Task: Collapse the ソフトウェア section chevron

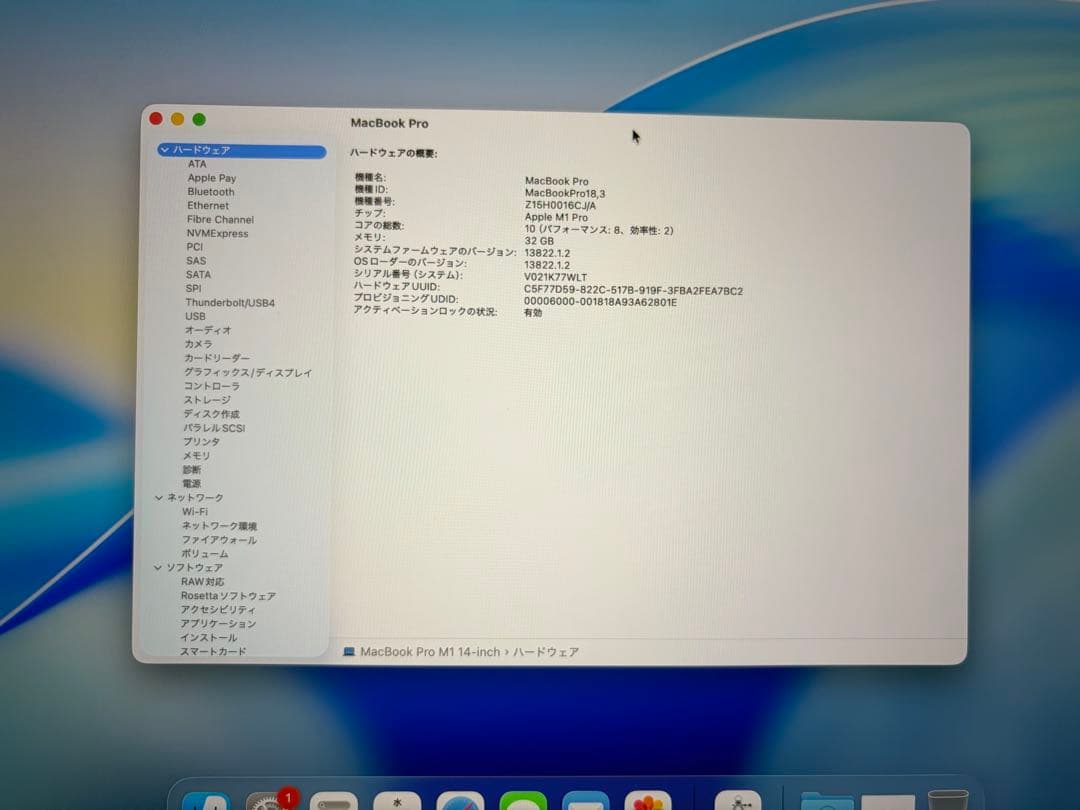Action: click(158, 568)
